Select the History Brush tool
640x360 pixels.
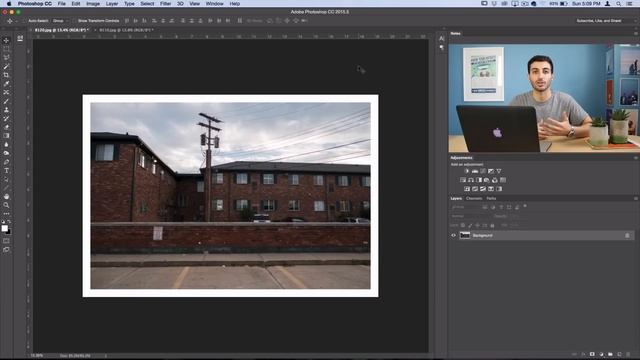point(6,118)
